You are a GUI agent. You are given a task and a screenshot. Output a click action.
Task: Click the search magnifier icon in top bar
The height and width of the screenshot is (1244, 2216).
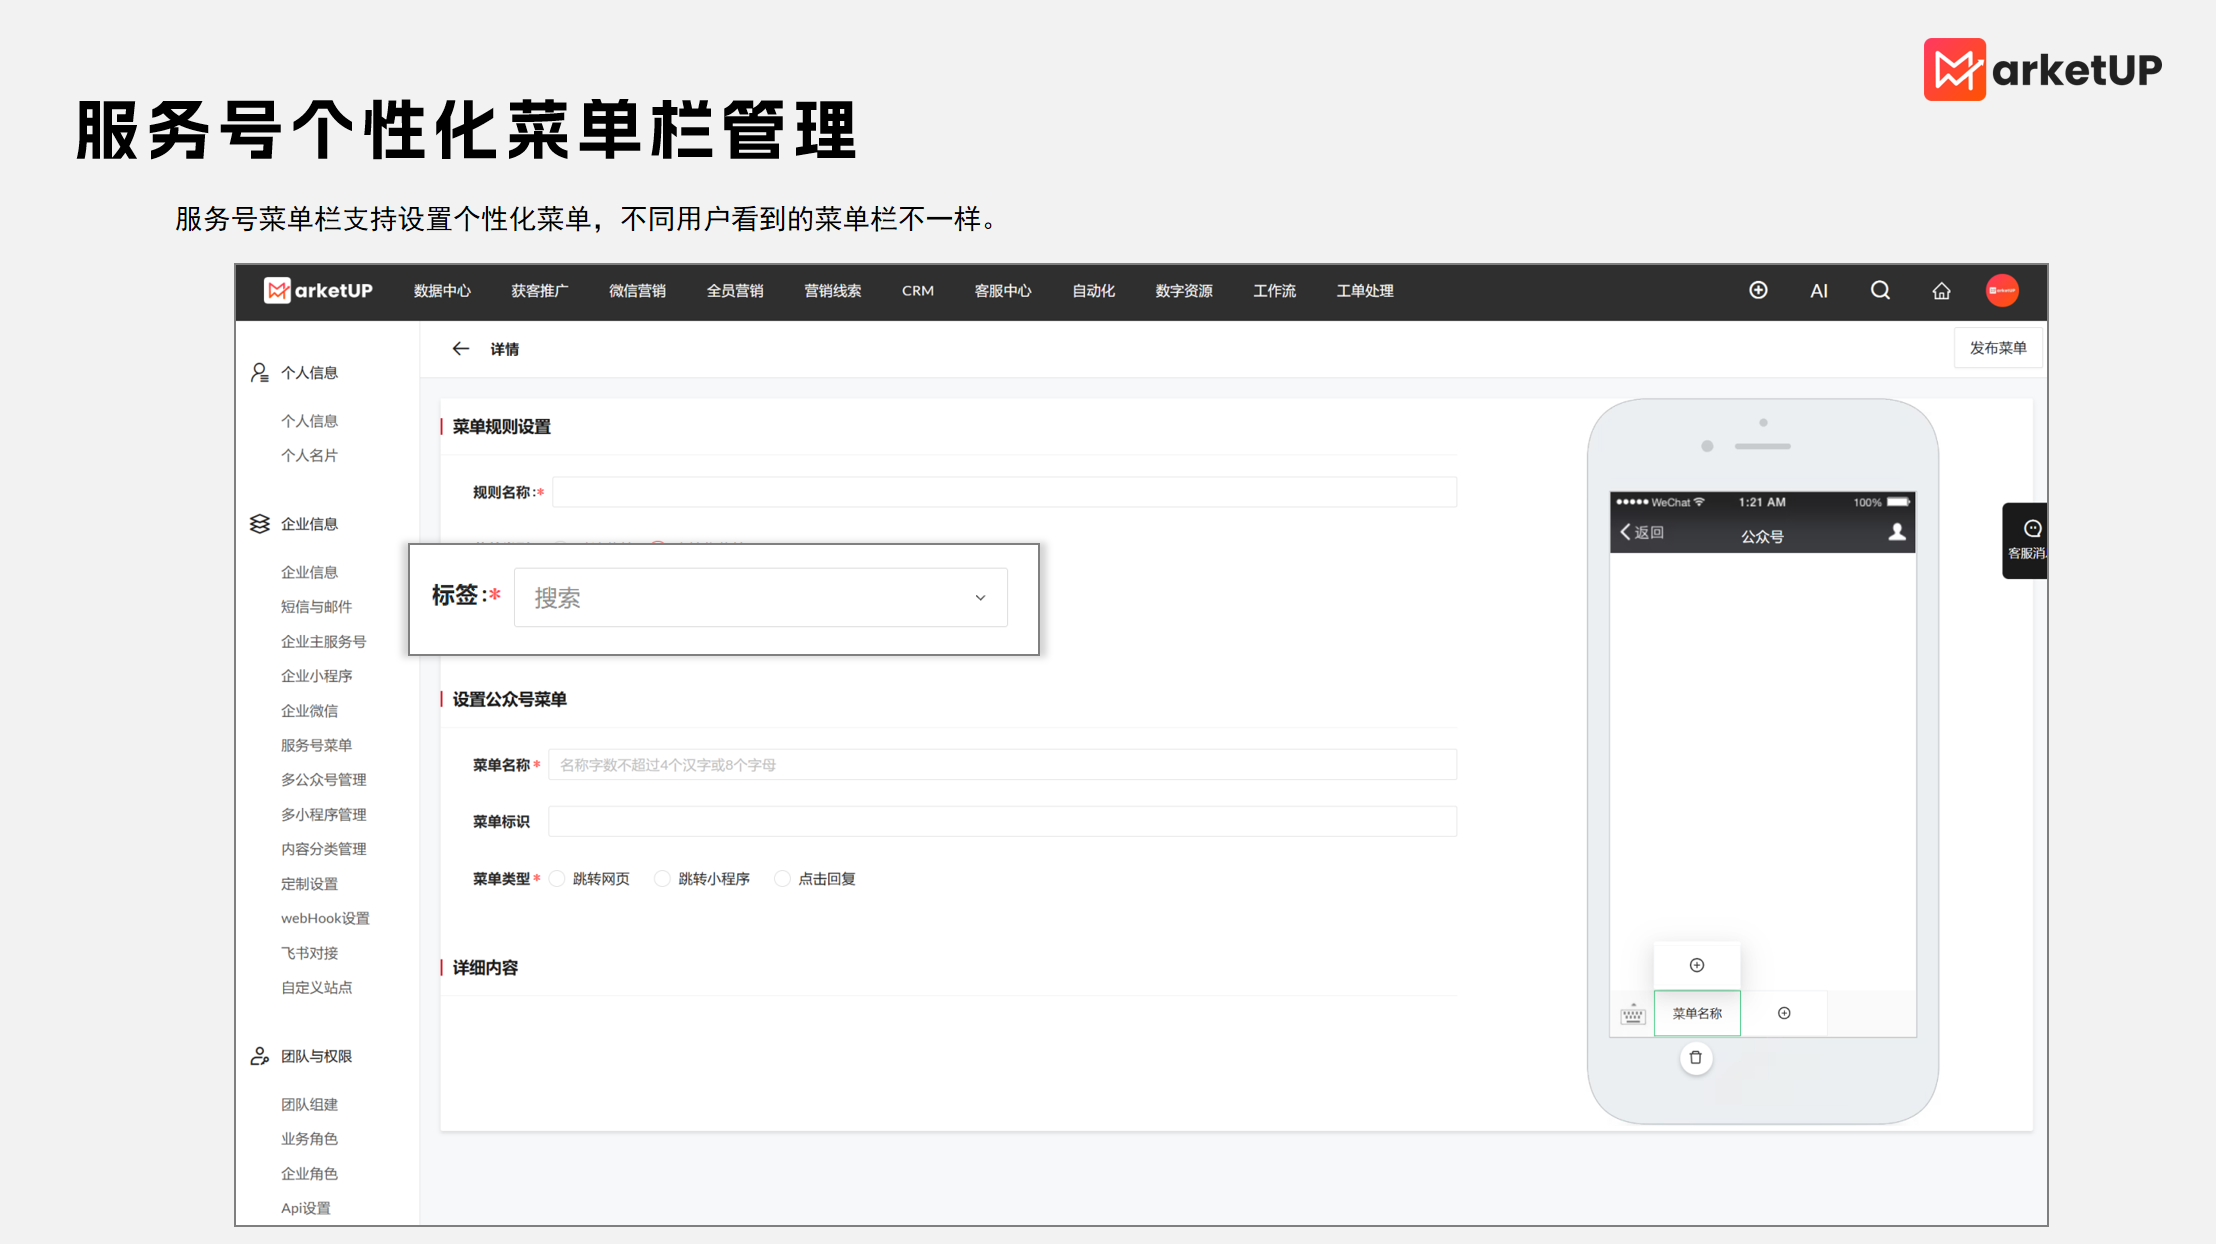click(x=1879, y=291)
